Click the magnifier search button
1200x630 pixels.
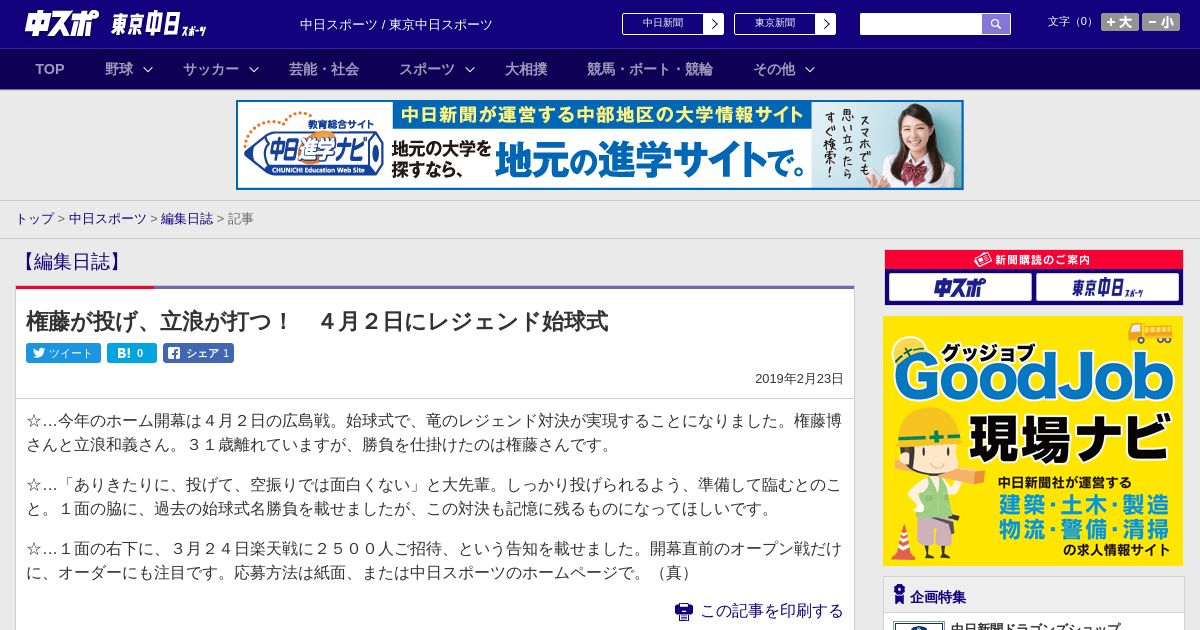[x=996, y=24]
